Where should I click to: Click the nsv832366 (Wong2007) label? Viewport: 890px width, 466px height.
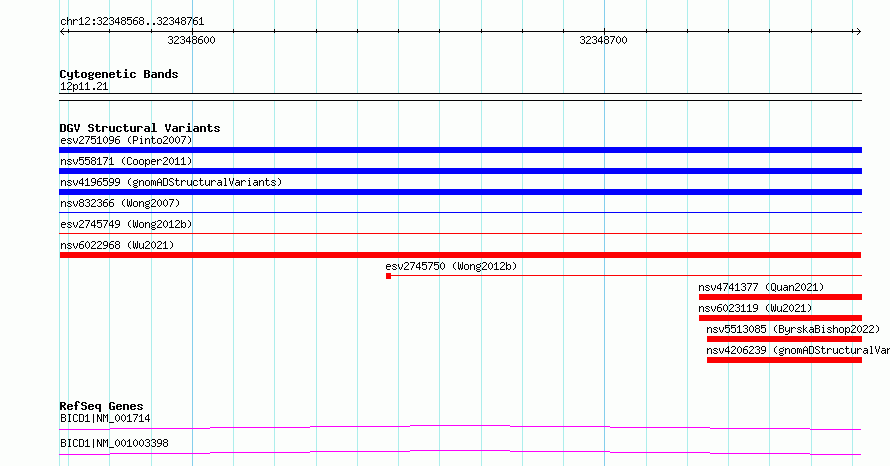point(120,203)
